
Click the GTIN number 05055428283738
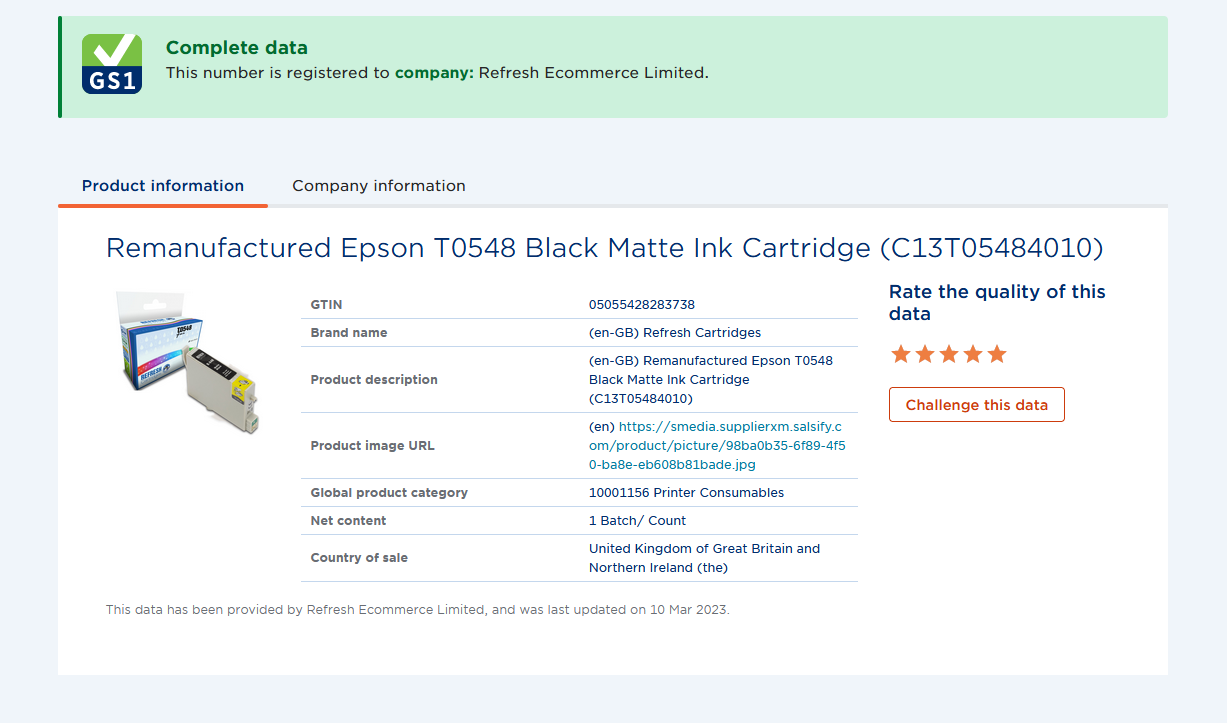[641, 304]
